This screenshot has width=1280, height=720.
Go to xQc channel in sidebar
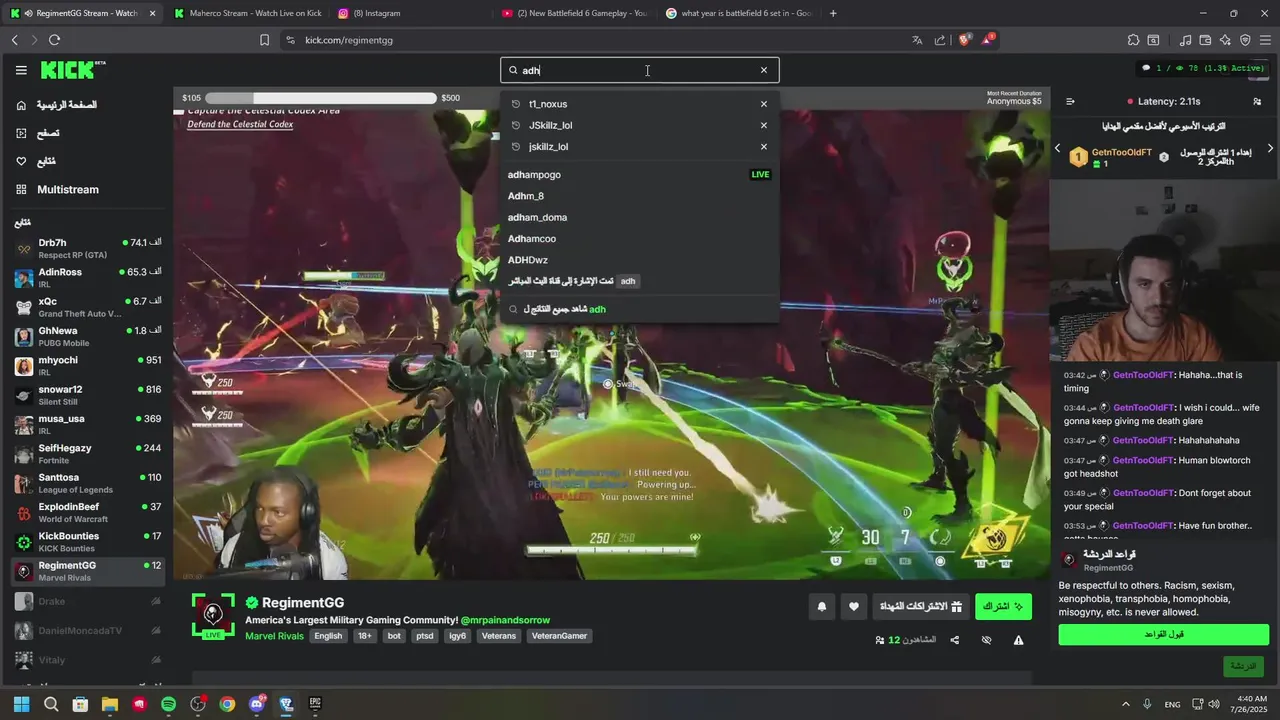87,307
